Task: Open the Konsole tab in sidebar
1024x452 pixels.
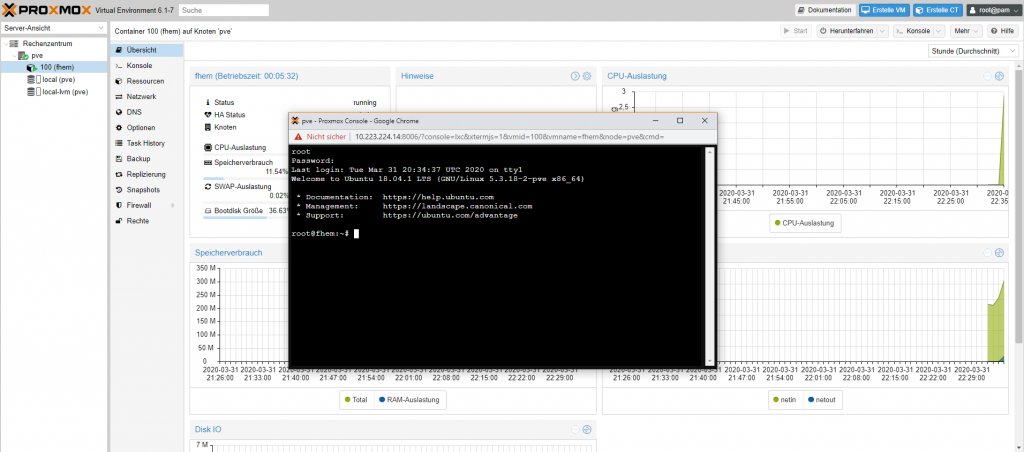Action: 146,65
